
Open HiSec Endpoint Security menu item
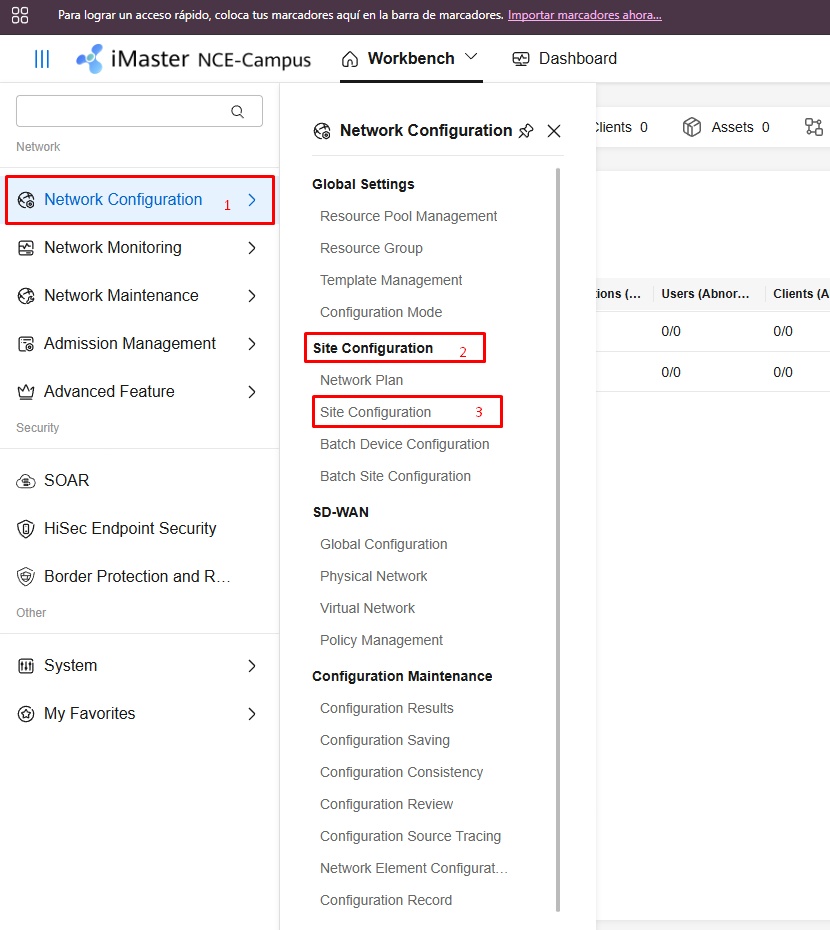click(139, 528)
